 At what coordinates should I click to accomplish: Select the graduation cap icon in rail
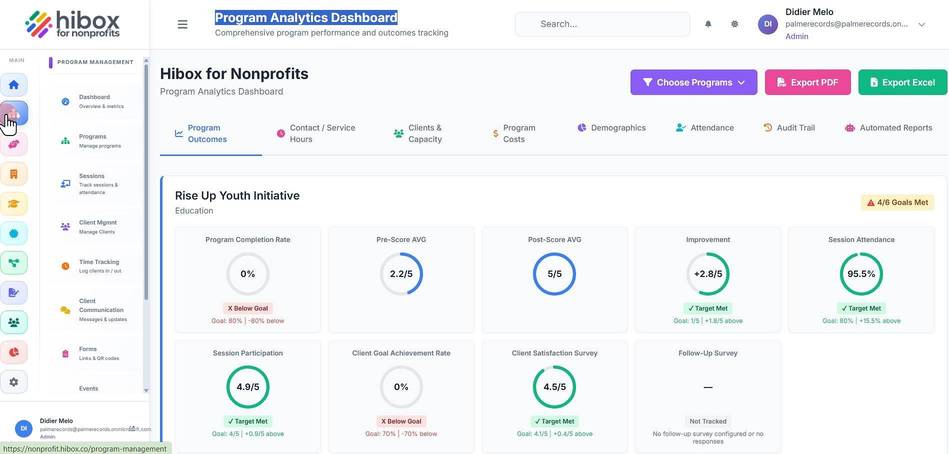pyautogui.click(x=14, y=204)
